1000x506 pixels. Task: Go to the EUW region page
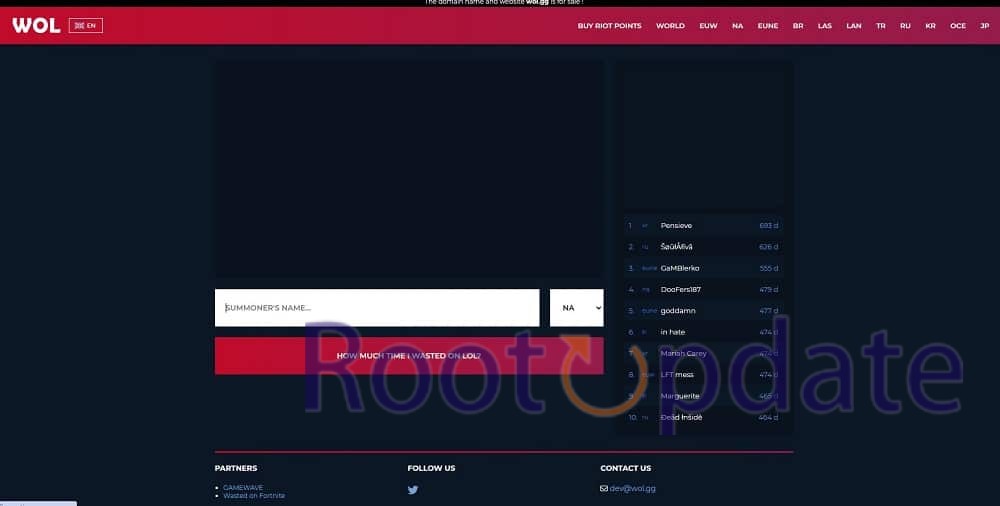(708, 26)
